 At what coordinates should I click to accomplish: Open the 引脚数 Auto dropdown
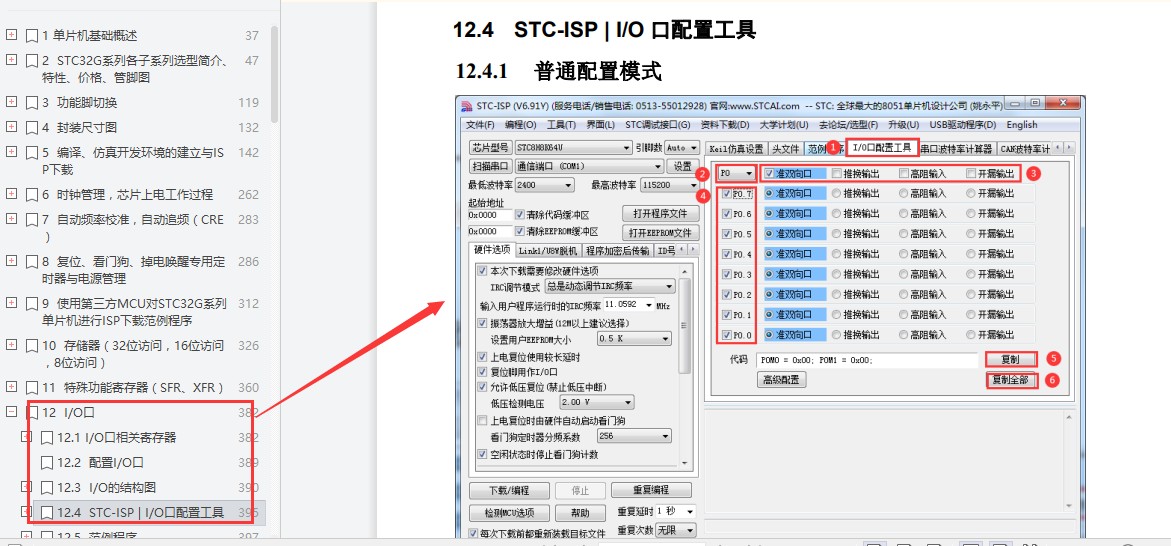pyautogui.click(x=682, y=148)
